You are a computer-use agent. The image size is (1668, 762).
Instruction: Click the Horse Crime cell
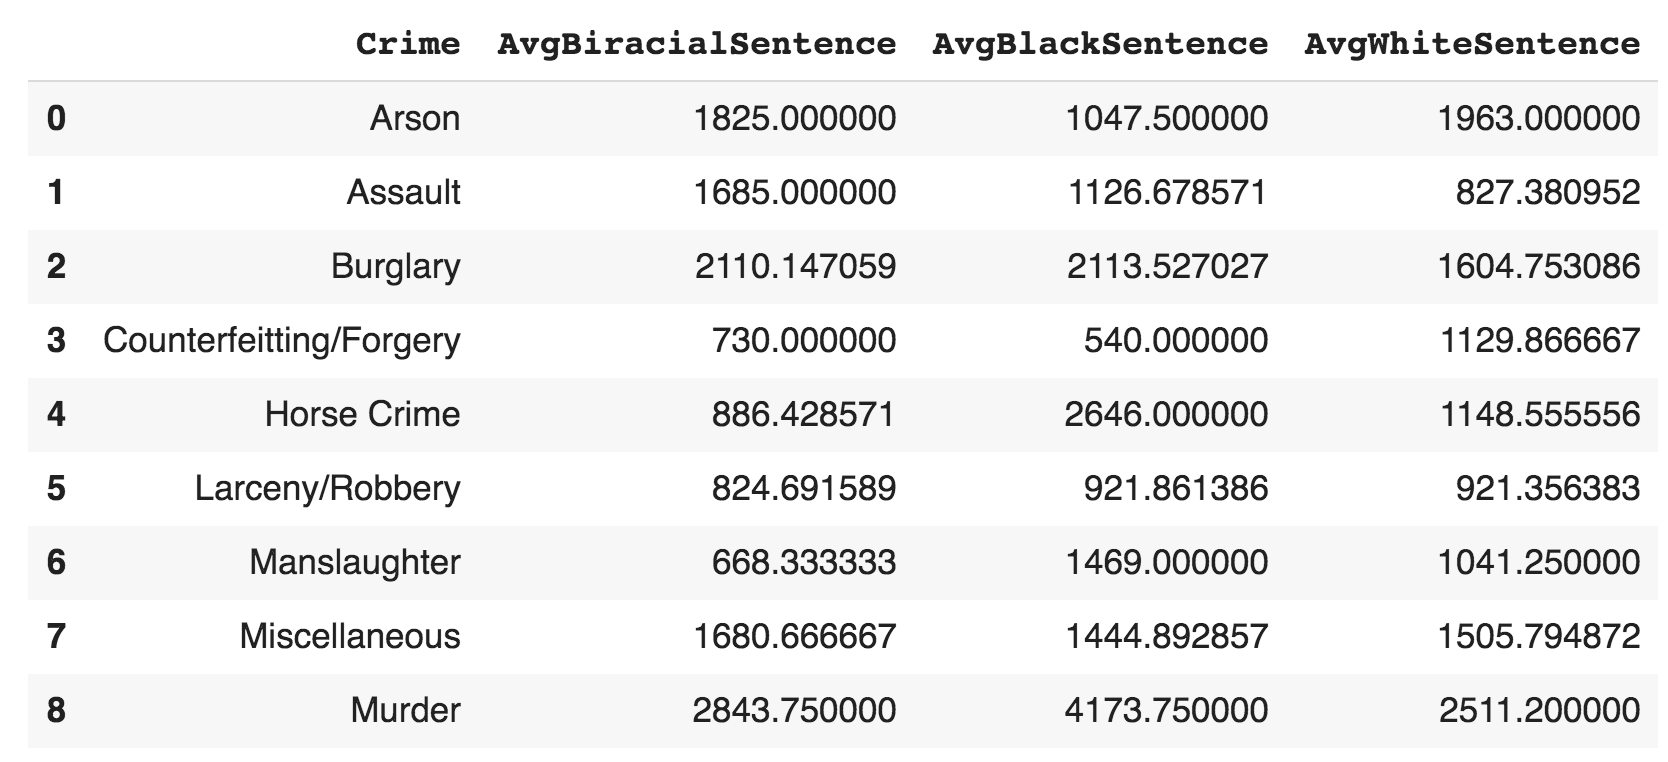(362, 414)
